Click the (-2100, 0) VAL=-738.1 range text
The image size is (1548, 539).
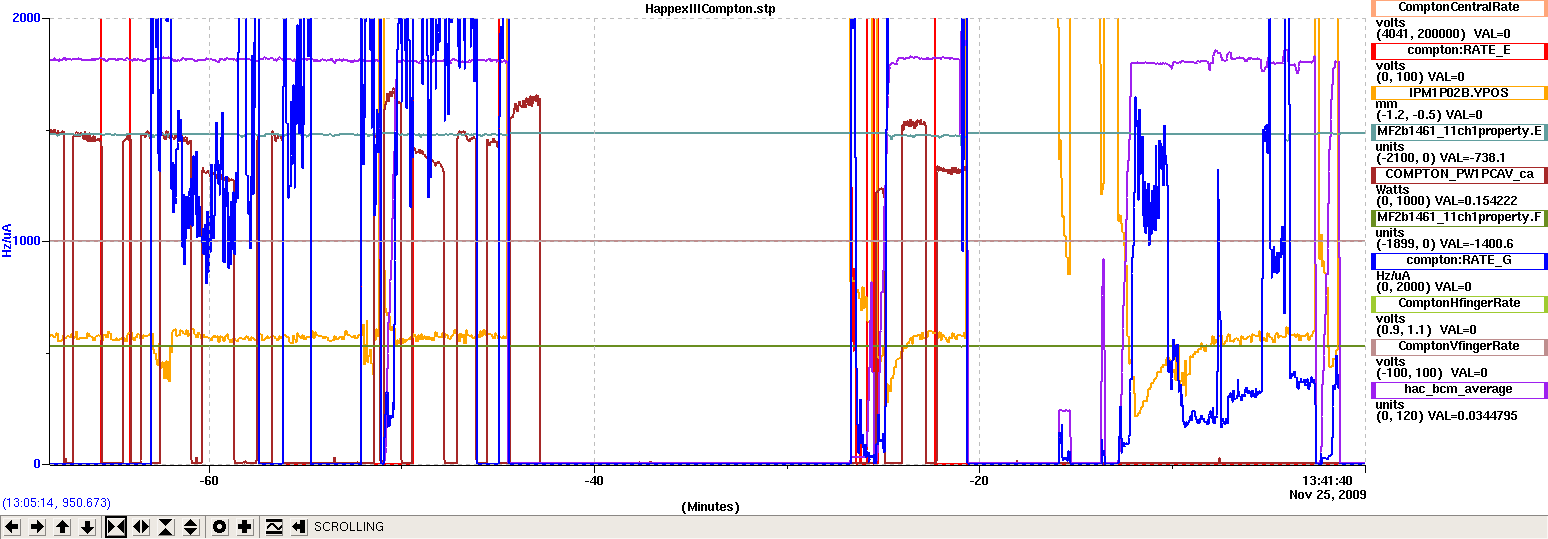point(1440,158)
